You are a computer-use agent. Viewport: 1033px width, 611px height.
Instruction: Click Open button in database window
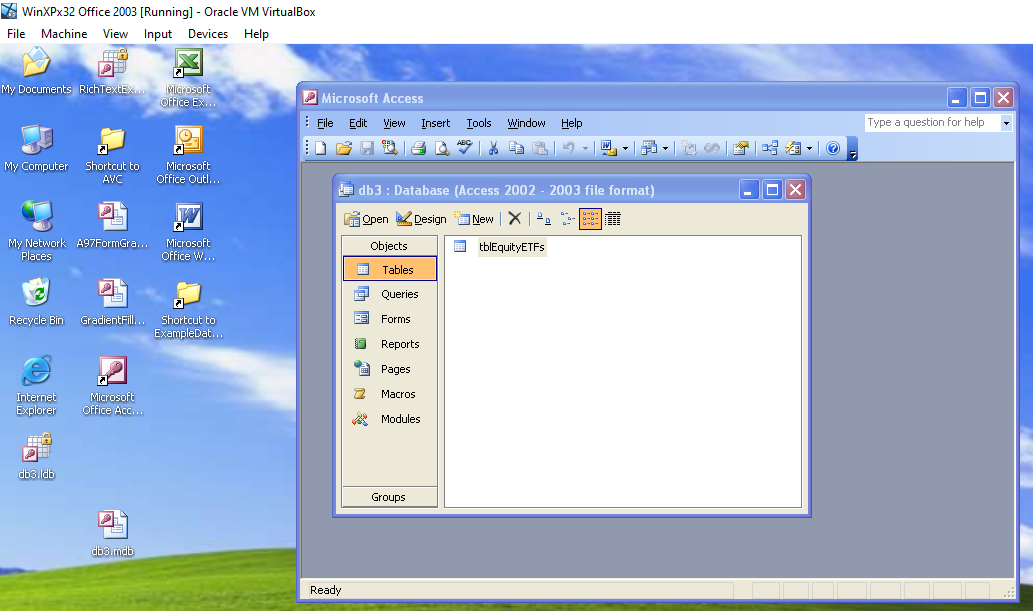366,219
